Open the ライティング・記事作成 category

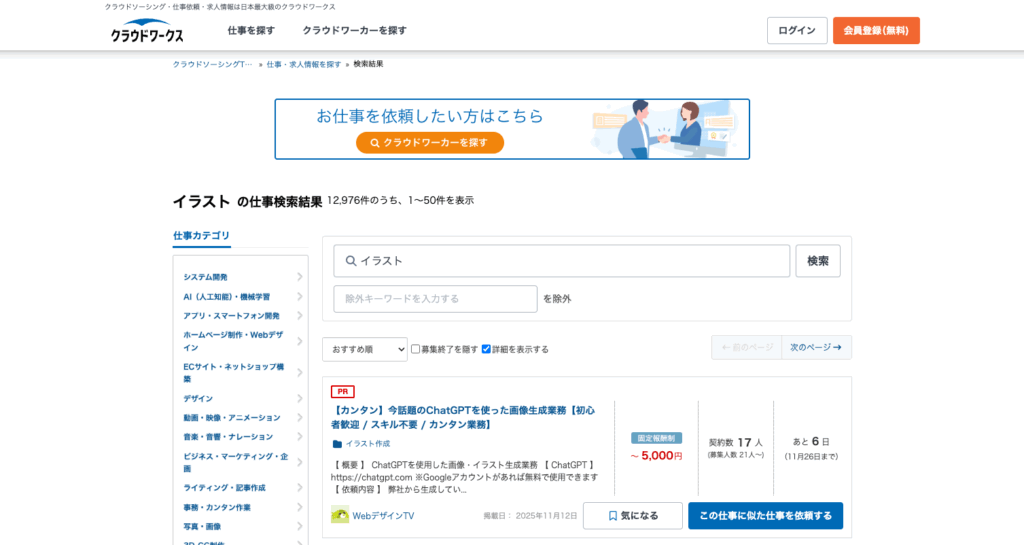[x=224, y=488]
